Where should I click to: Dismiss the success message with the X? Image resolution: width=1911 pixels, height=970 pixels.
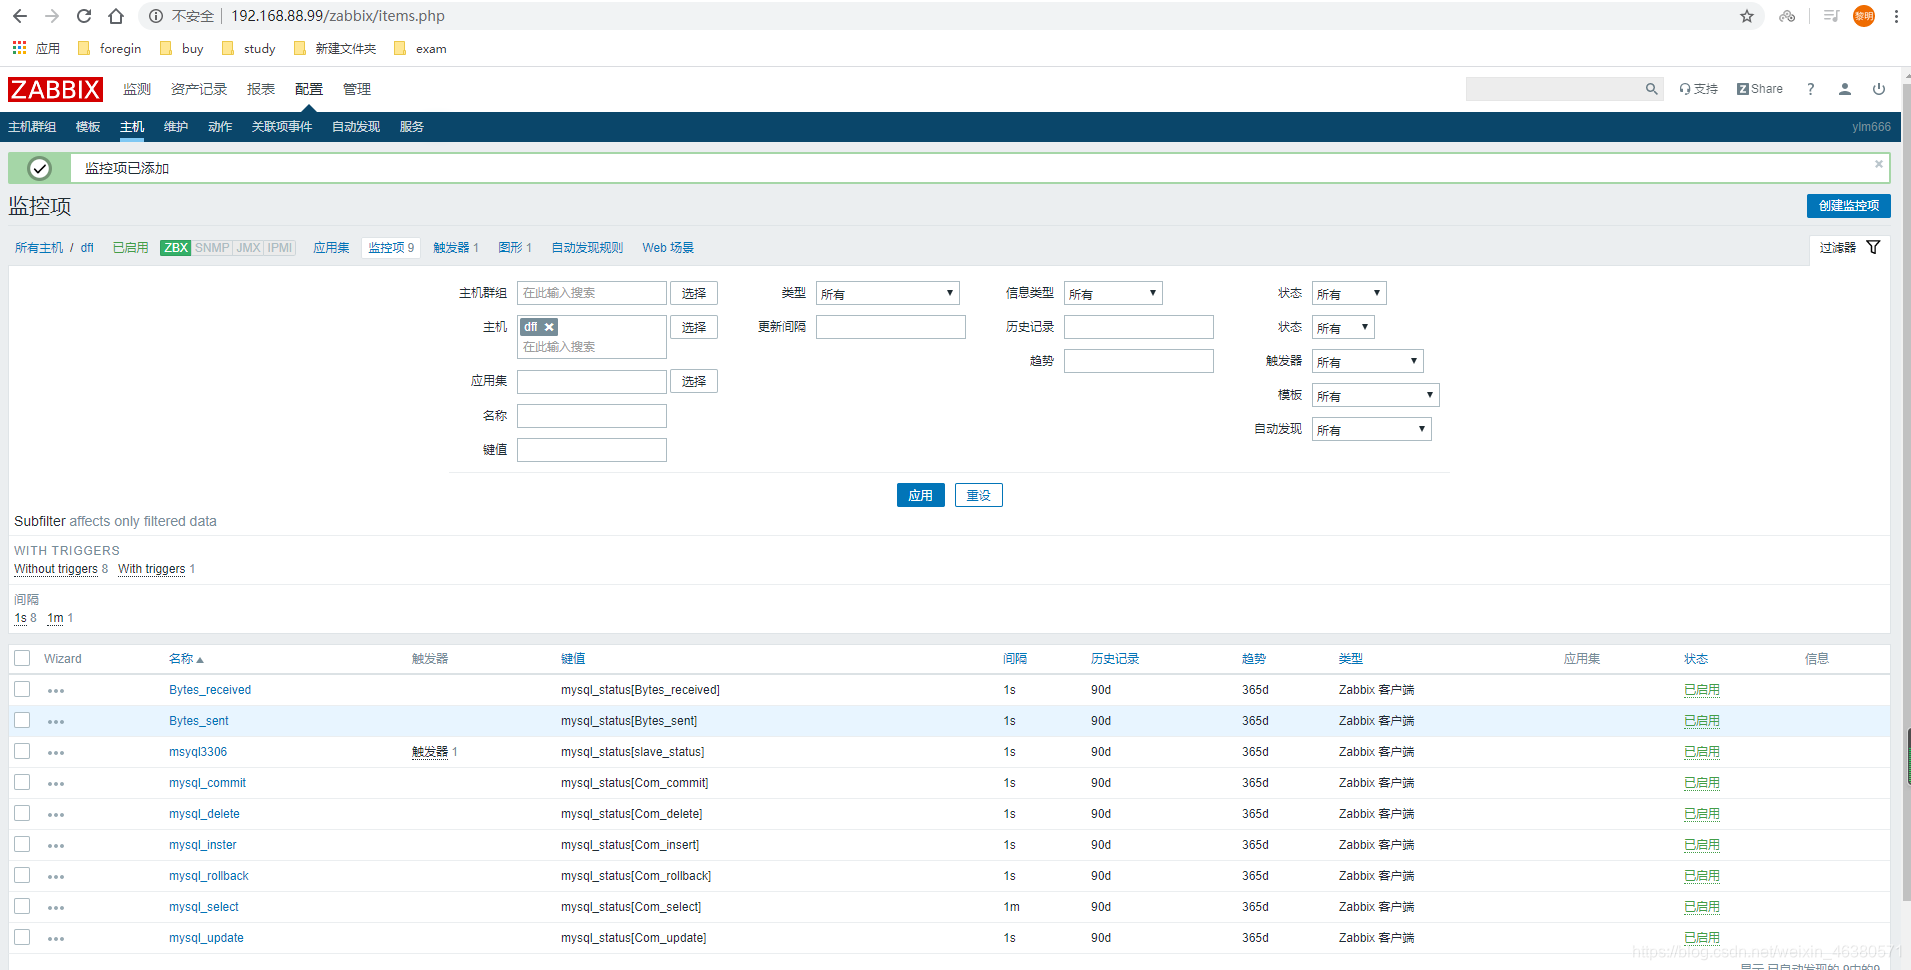(1879, 164)
